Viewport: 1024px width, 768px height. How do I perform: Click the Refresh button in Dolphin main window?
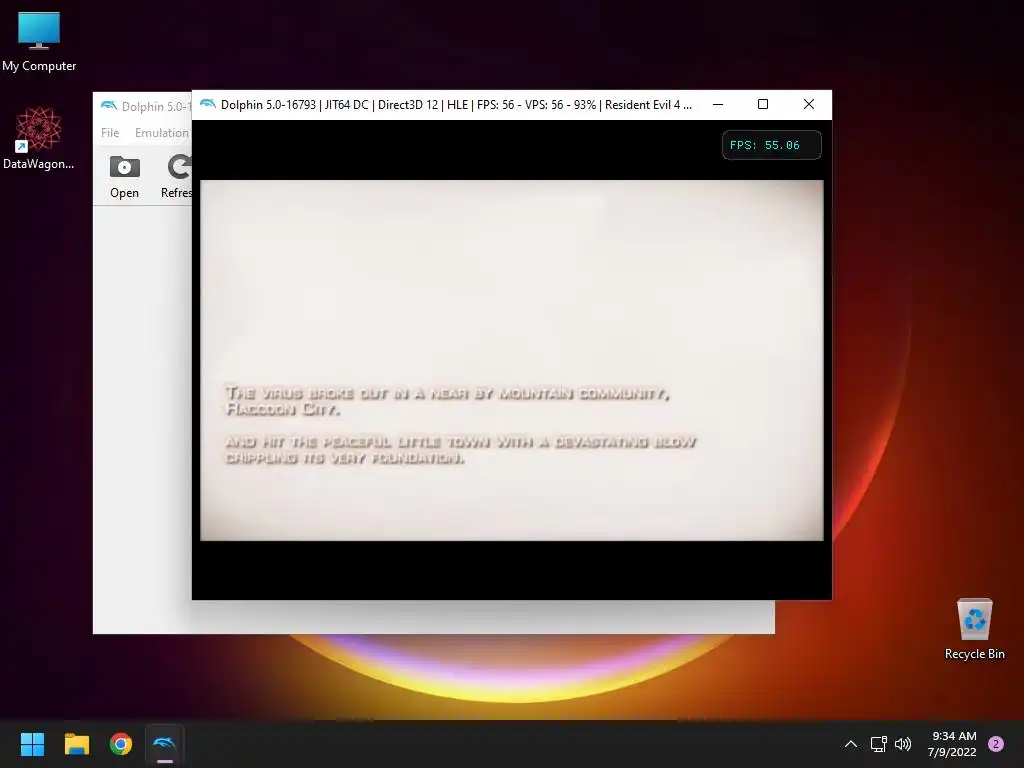(176, 177)
